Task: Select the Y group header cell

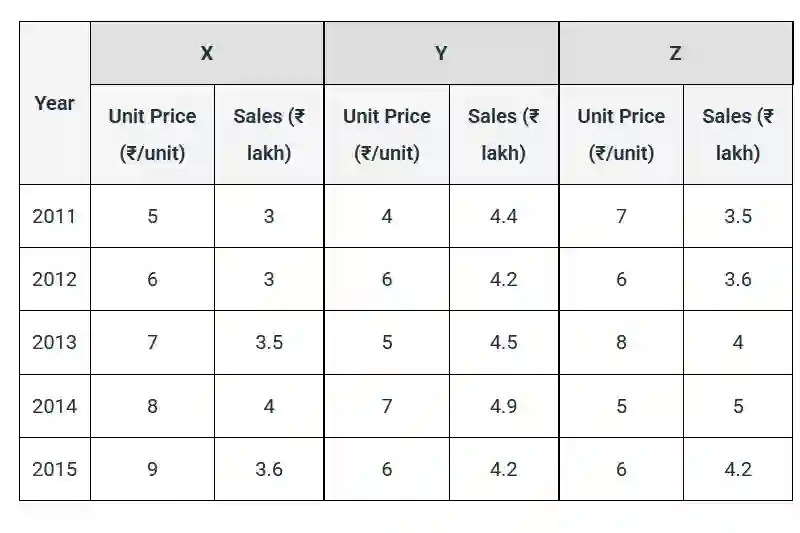Action: point(441,54)
